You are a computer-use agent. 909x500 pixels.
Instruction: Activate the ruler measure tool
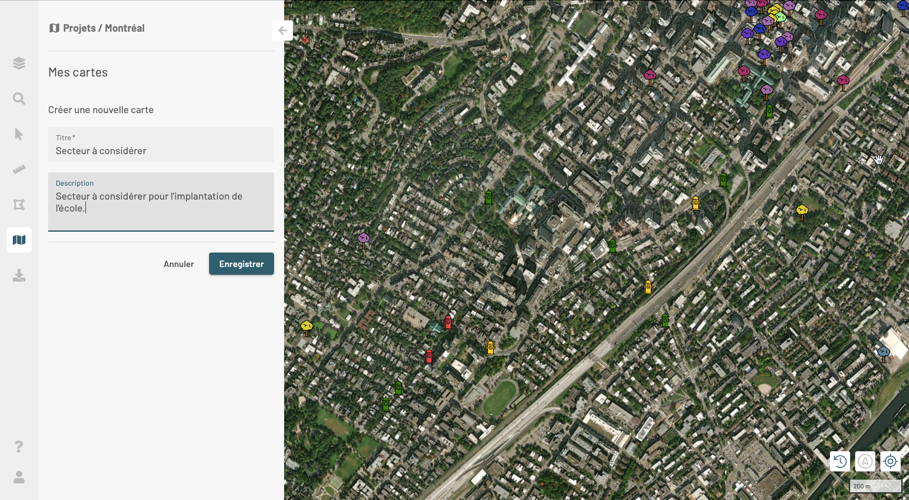coord(19,169)
